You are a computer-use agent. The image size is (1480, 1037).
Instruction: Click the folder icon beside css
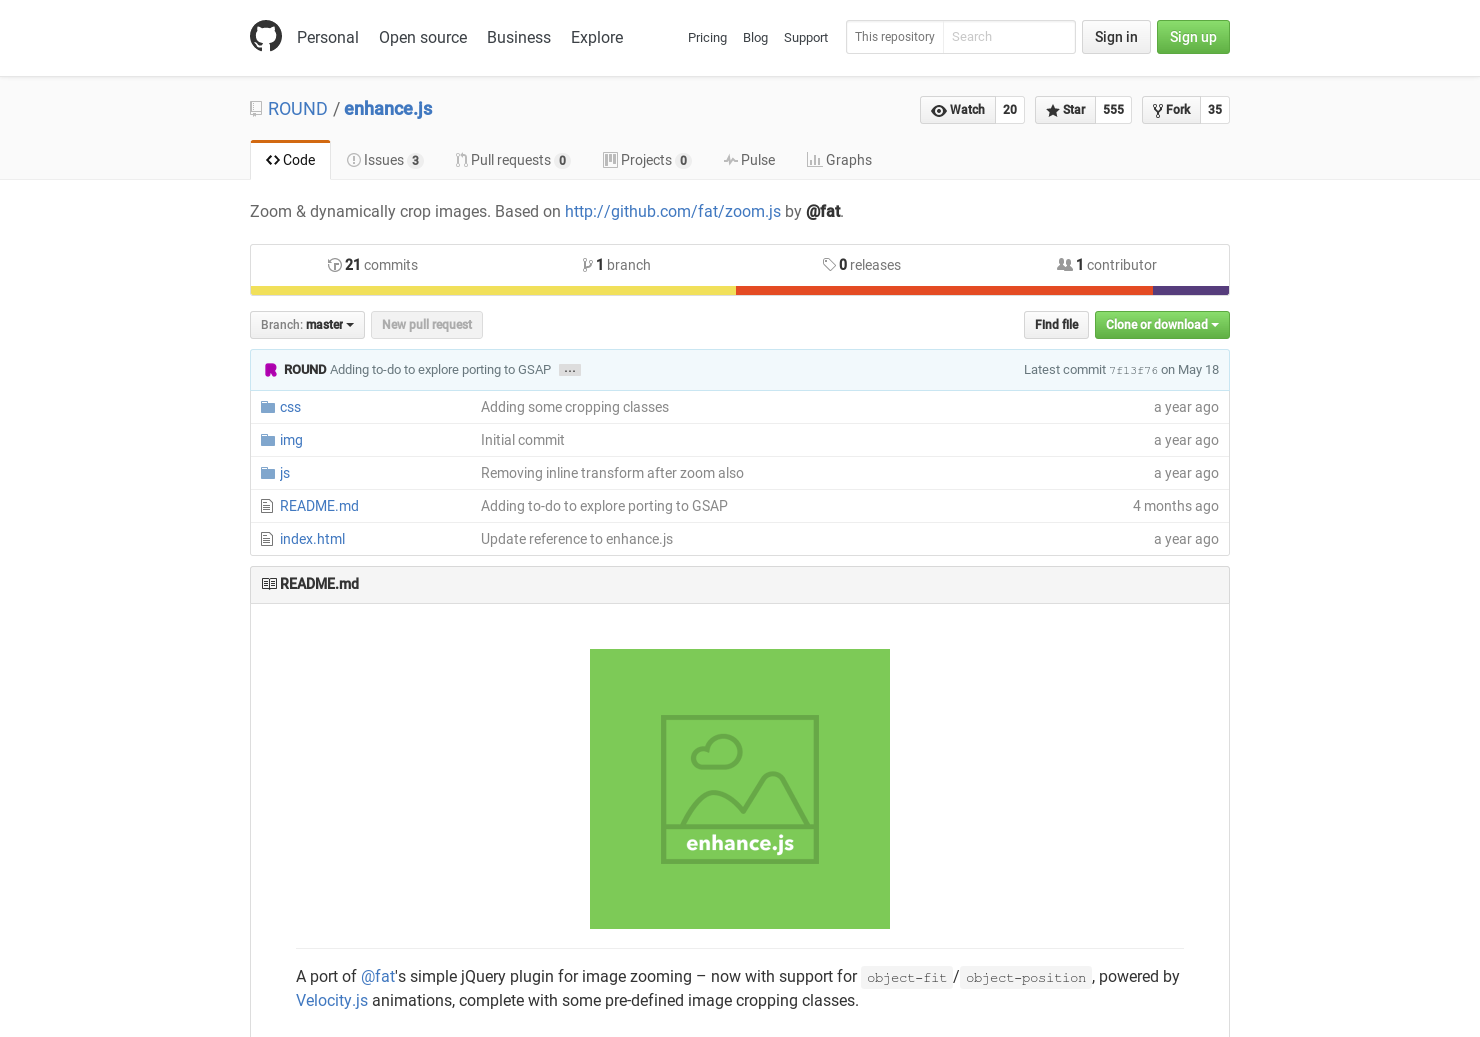click(267, 406)
